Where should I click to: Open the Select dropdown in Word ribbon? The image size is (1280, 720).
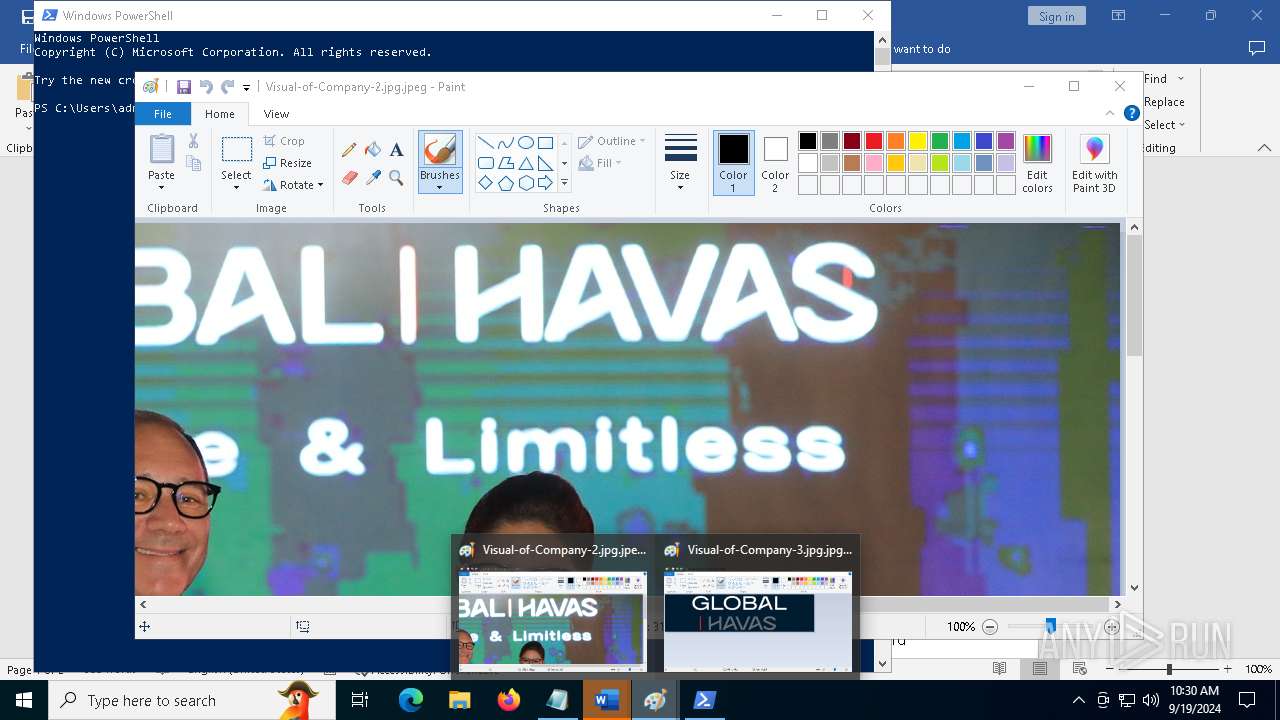click(1164, 125)
